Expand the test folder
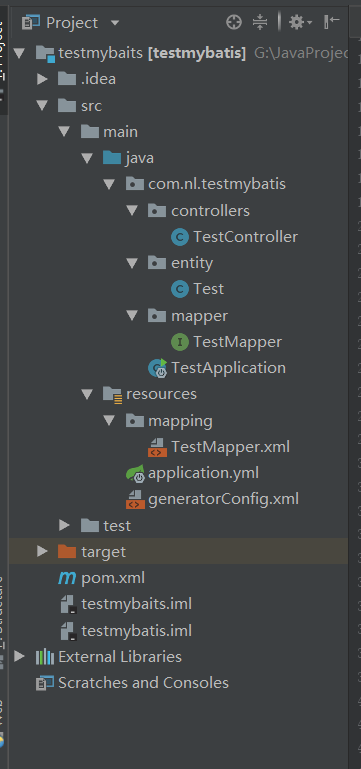Screen dimensions: 361x769 65,525
